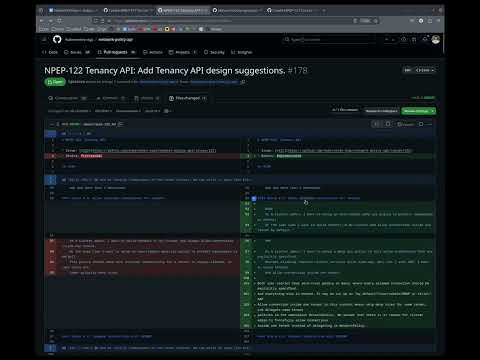Switch to the PR Conversation tab
The height and width of the screenshot is (360, 480).
tap(67, 98)
